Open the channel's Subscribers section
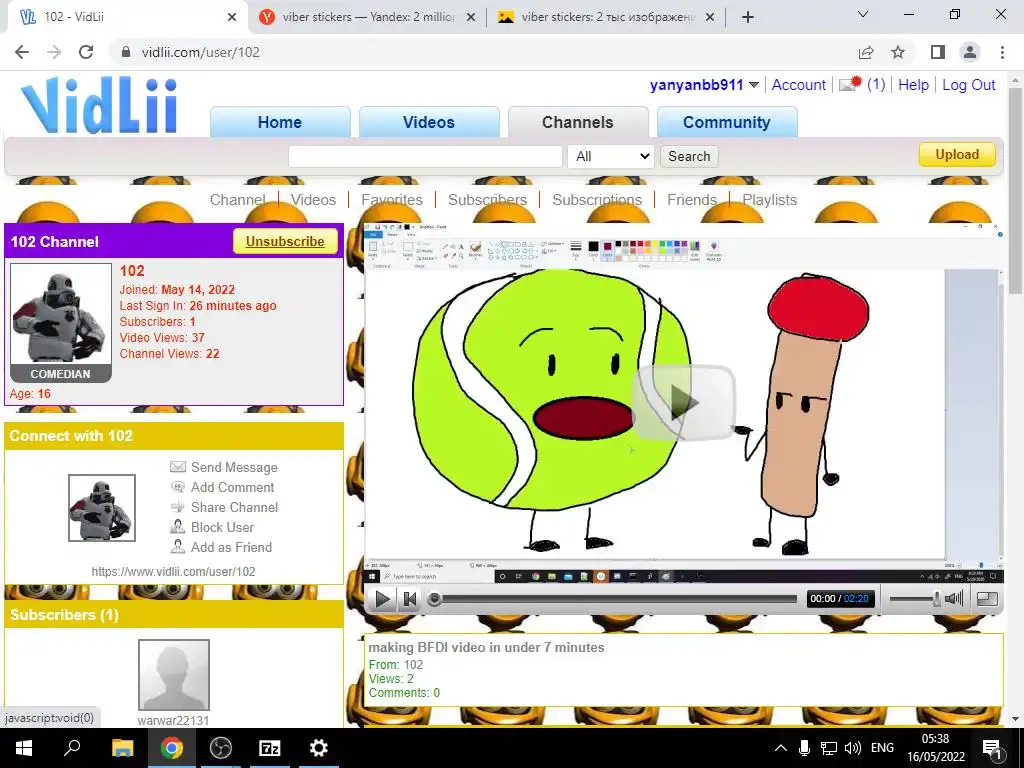Screen dimensions: 1024x768 click(x=487, y=200)
